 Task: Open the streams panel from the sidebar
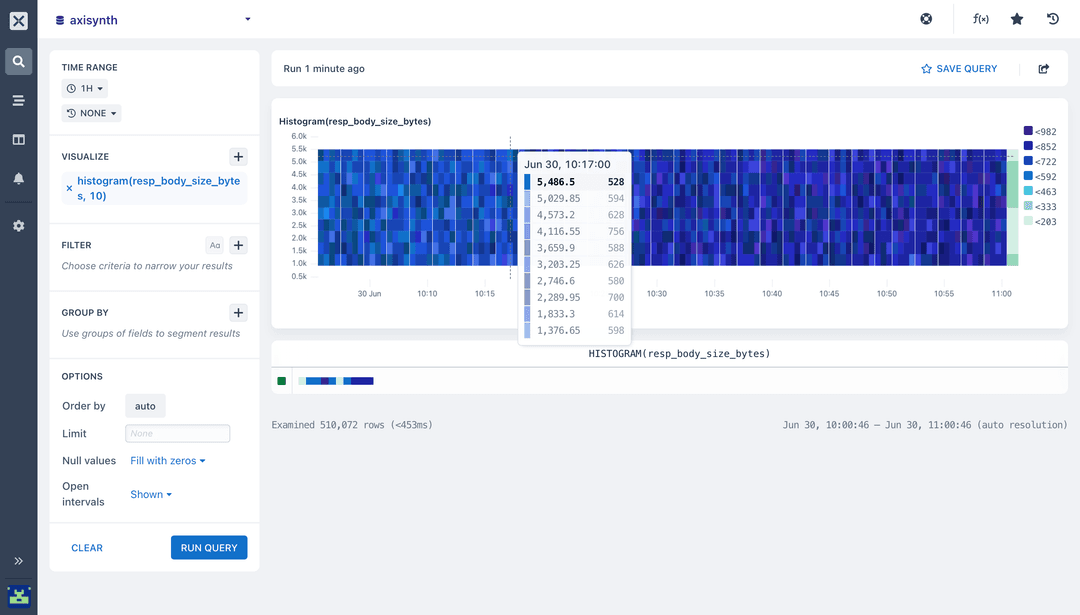click(18, 100)
